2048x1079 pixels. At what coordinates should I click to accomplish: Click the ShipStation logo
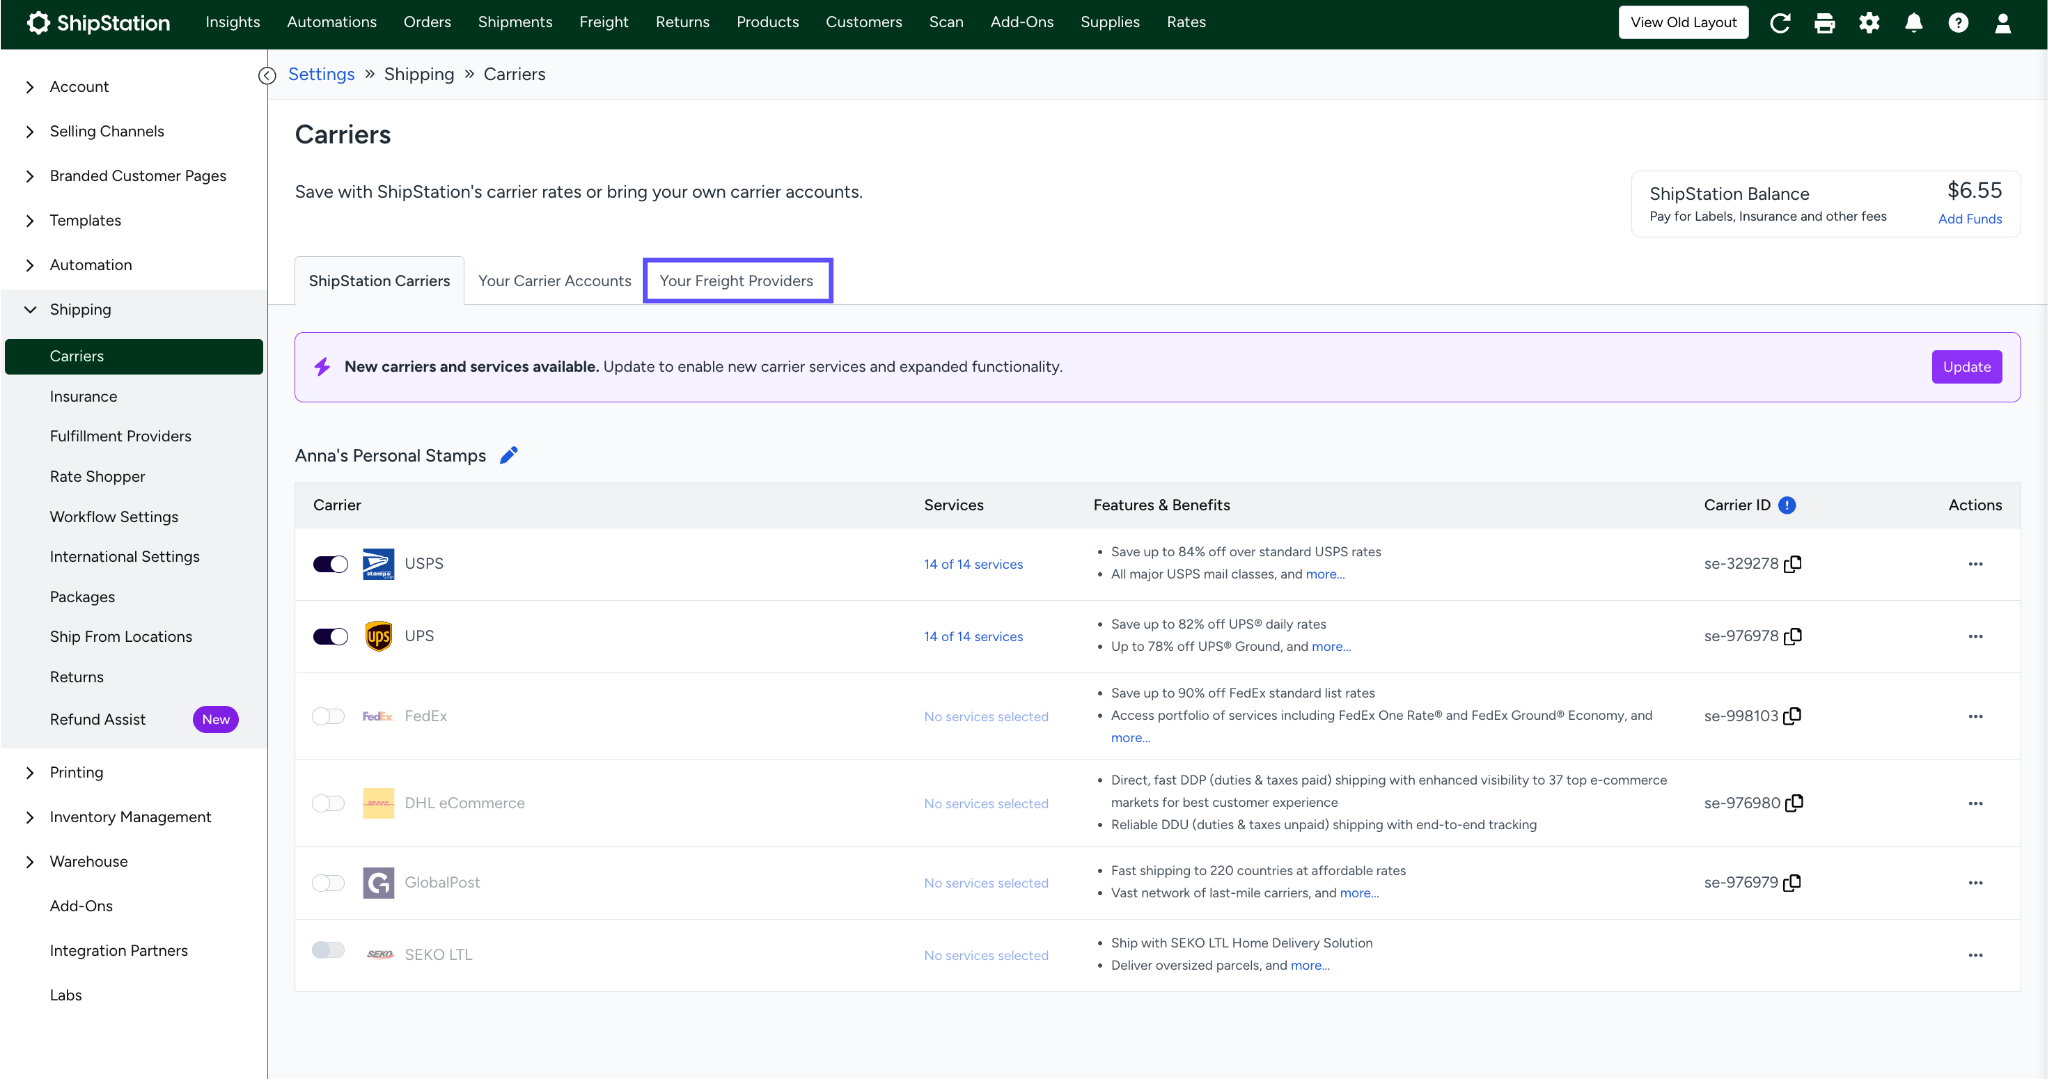pyautogui.click(x=98, y=22)
